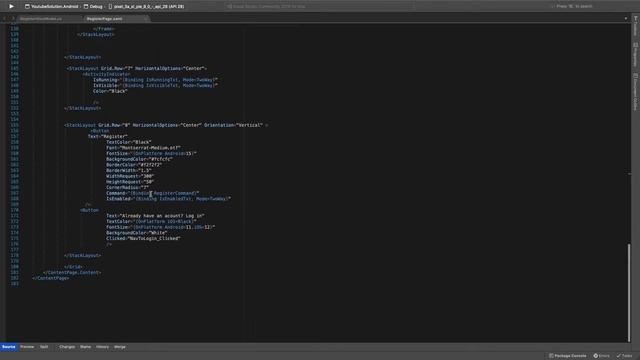Image resolution: width=640 pixels, height=360 pixels.
Task: Close the RegisterPage.xaml tab
Action: [x=146, y=19]
